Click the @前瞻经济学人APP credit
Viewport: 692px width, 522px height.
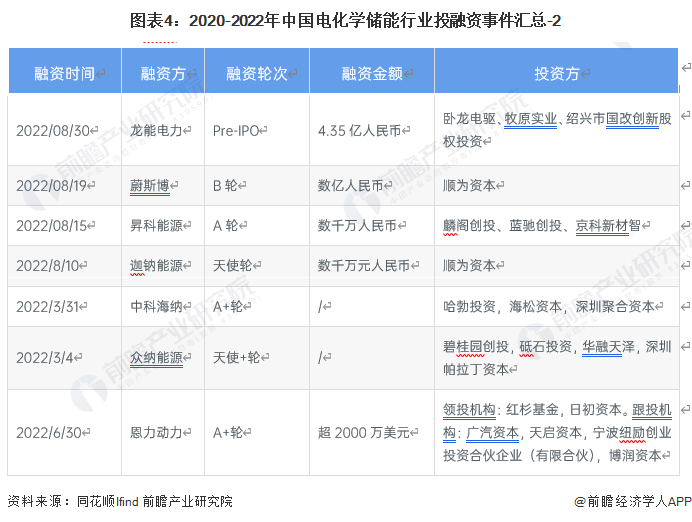pos(632,501)
